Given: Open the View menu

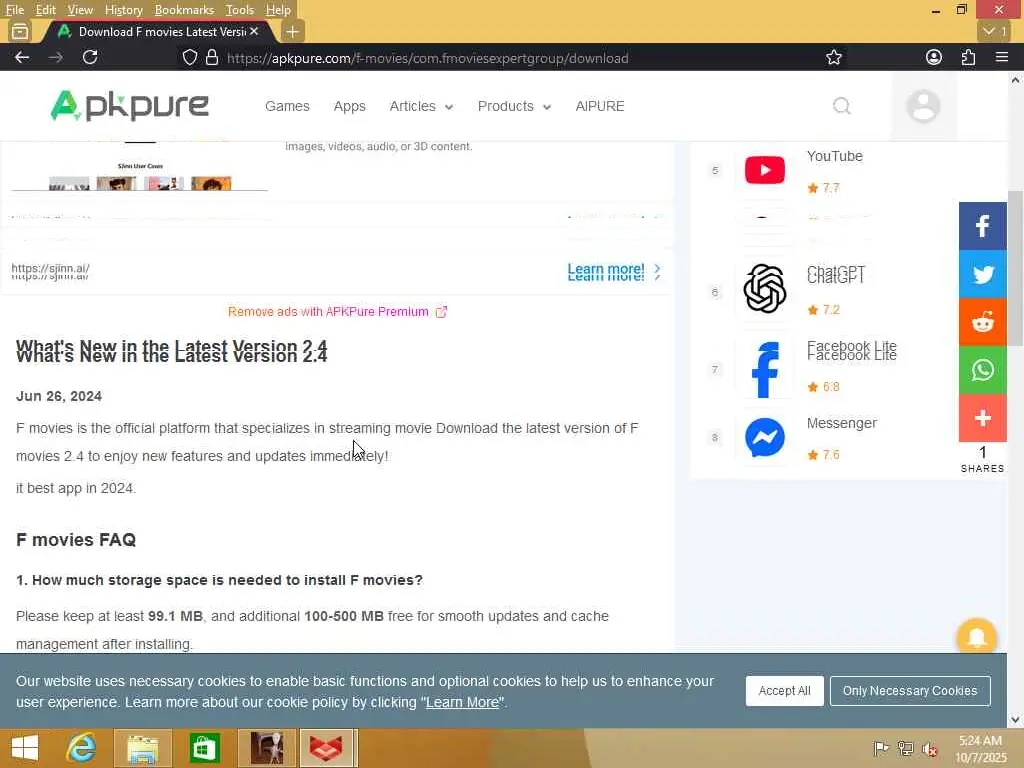Looking at the screenshot, I should [80, 10].
